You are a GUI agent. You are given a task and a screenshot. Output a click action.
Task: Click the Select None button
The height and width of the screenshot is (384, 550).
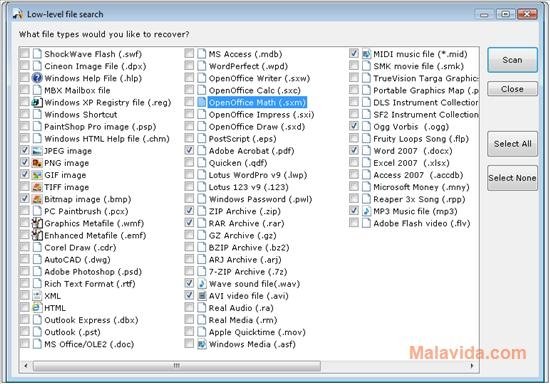point(512,178)
